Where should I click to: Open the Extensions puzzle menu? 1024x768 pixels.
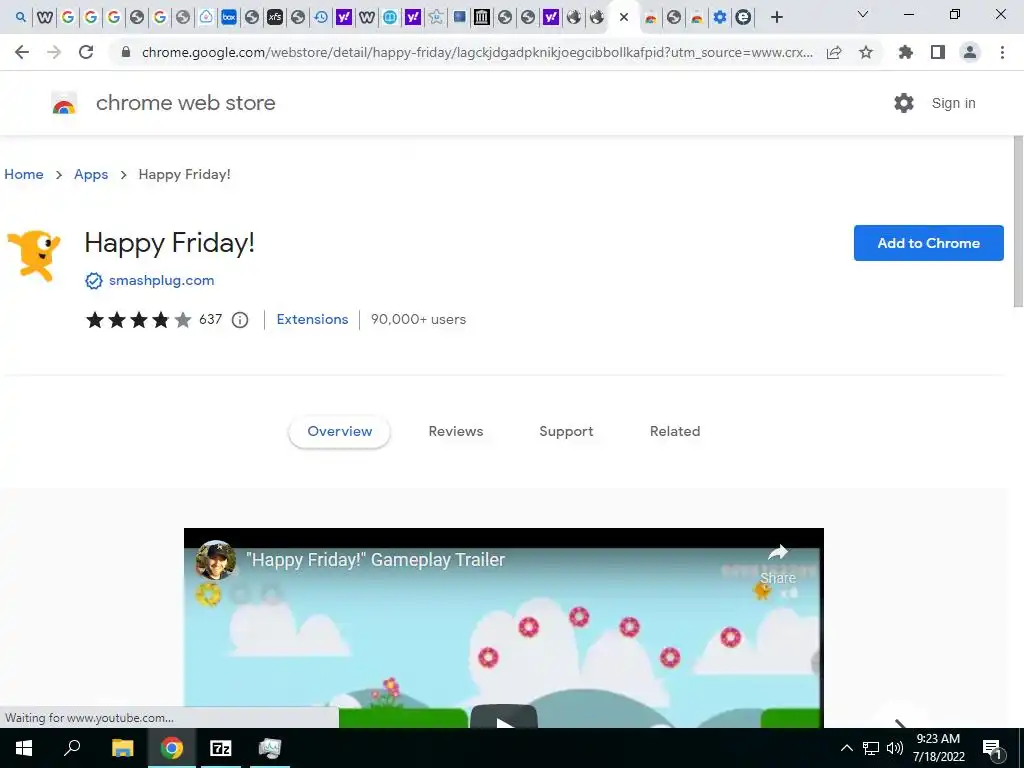click(x=906, y=52)
